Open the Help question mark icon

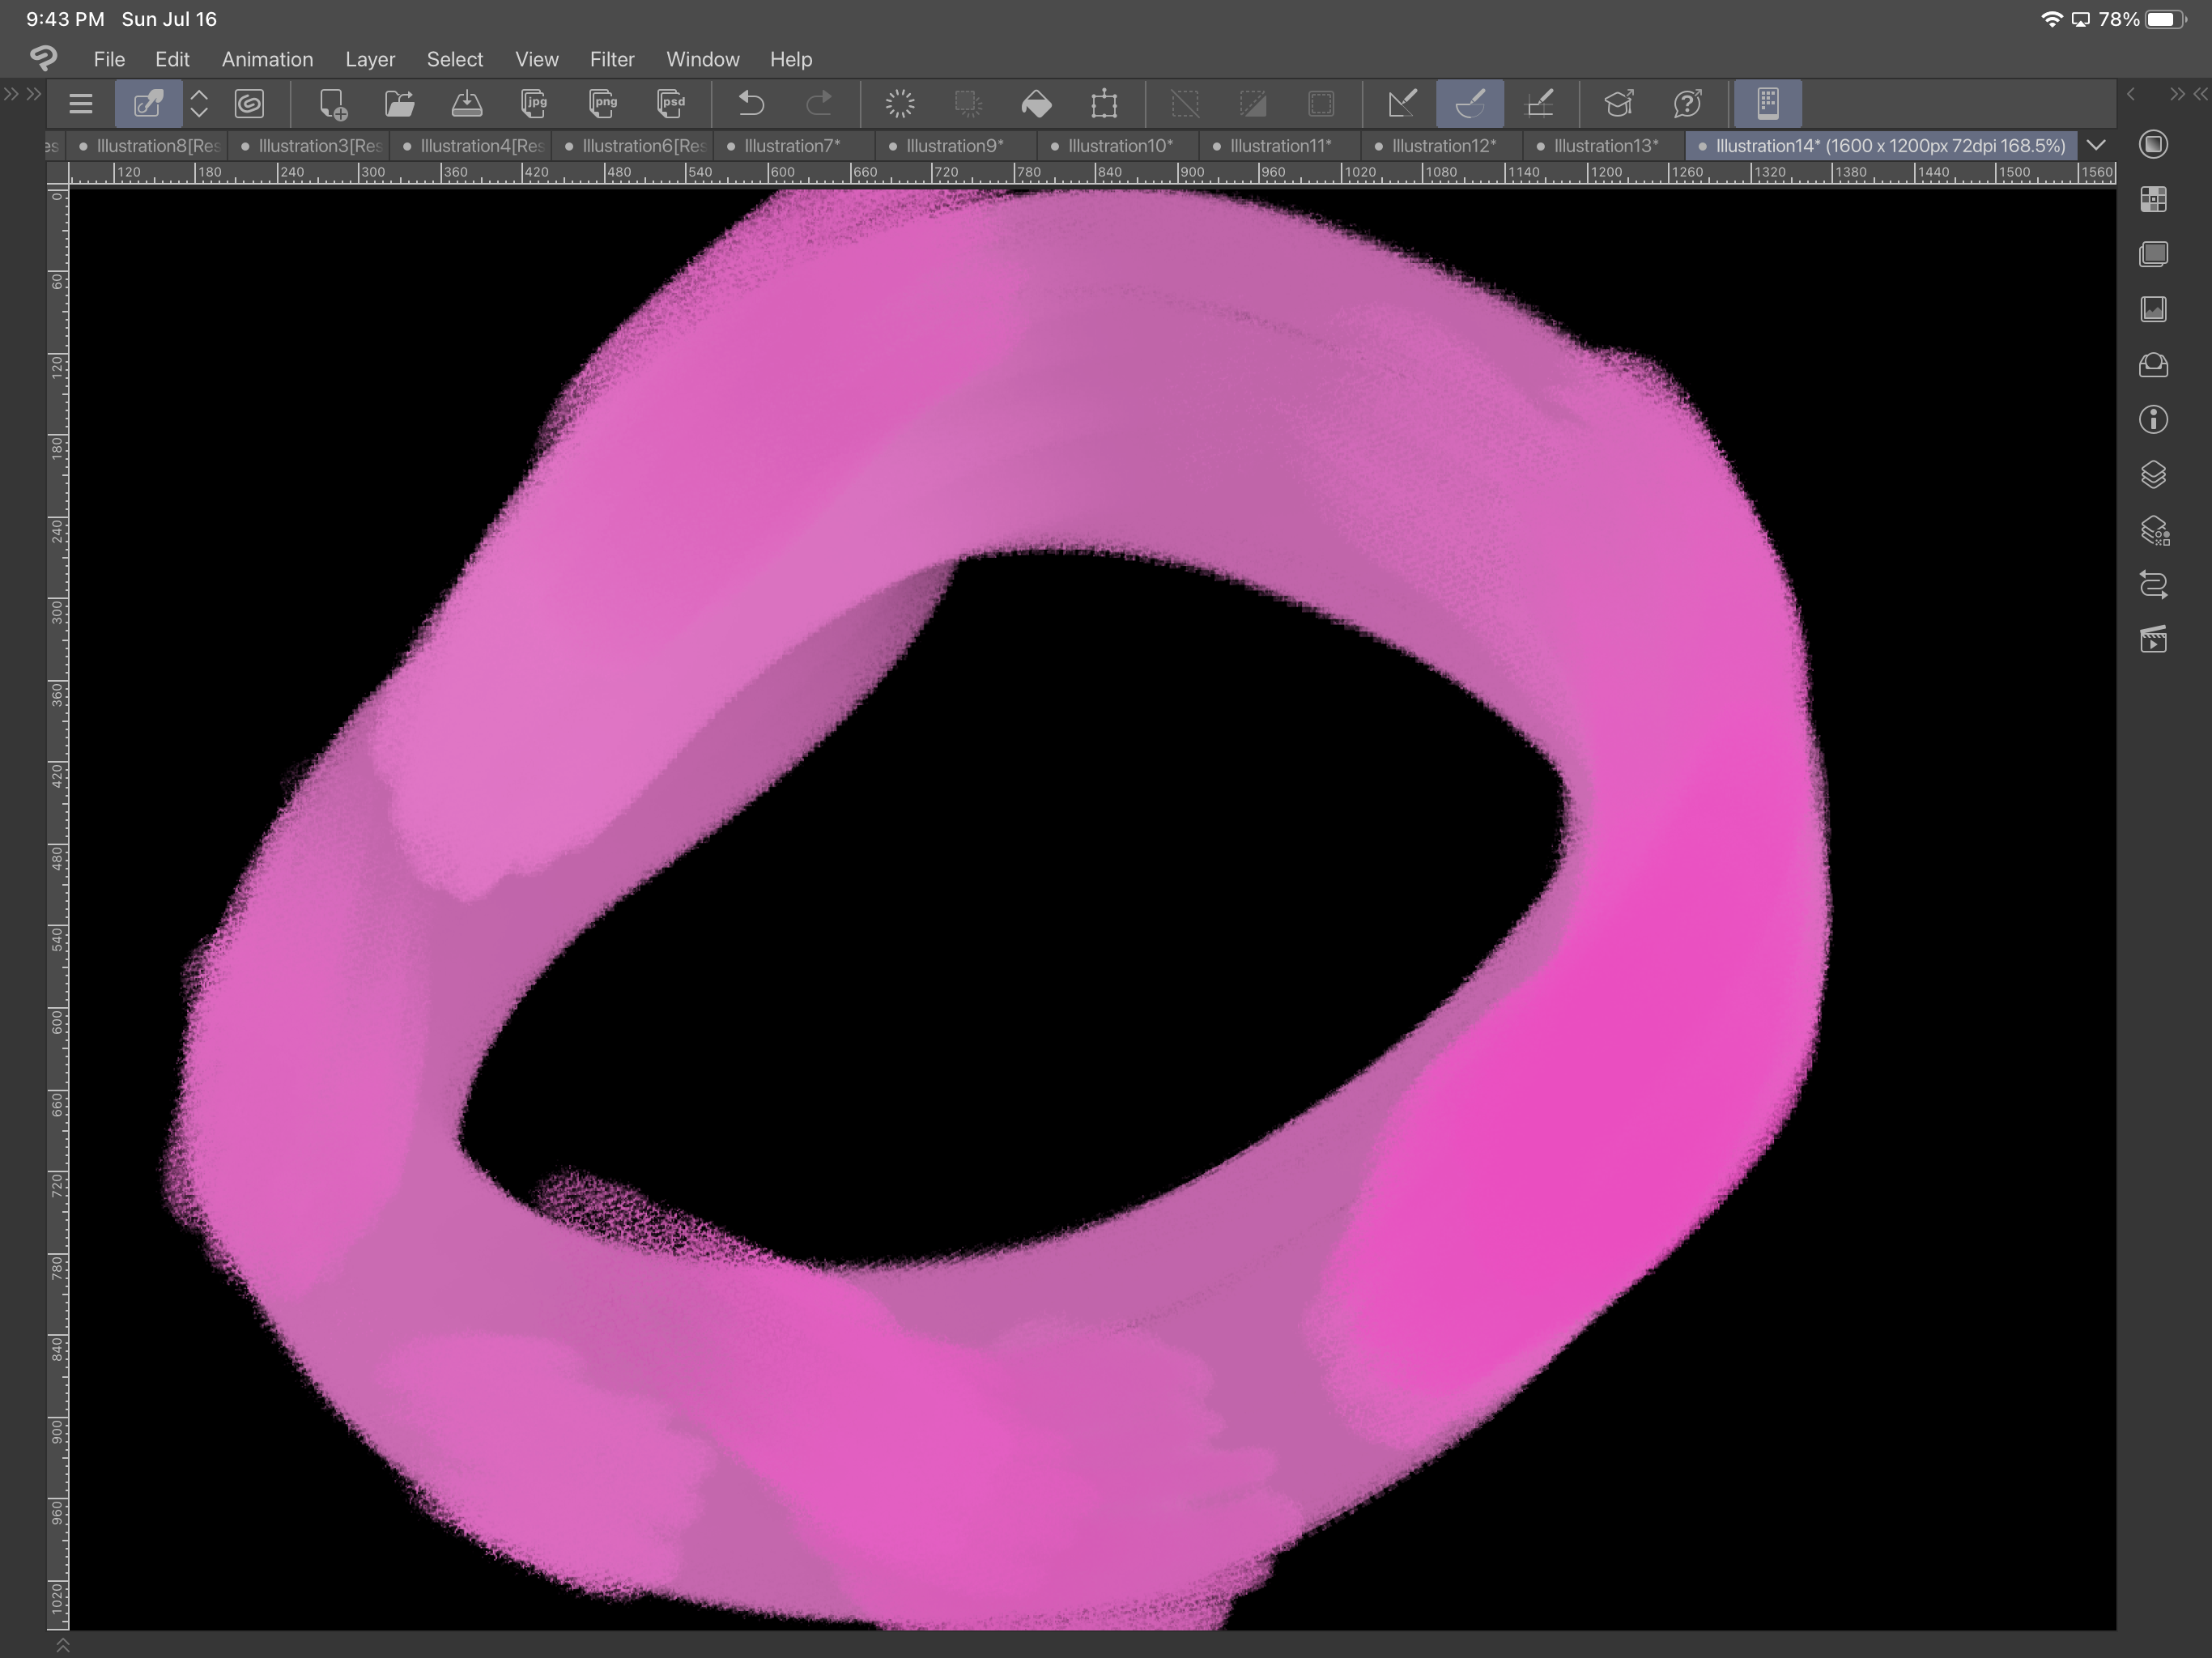[x=1688, y=103]
